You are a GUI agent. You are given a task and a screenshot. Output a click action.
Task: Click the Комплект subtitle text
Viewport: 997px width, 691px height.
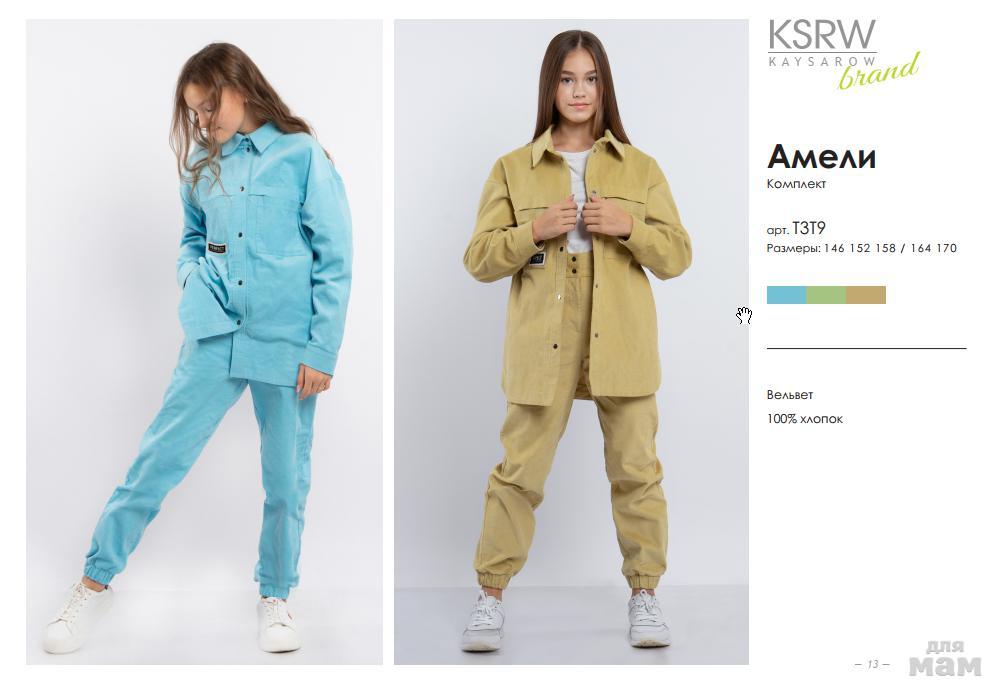click(796, 184)
